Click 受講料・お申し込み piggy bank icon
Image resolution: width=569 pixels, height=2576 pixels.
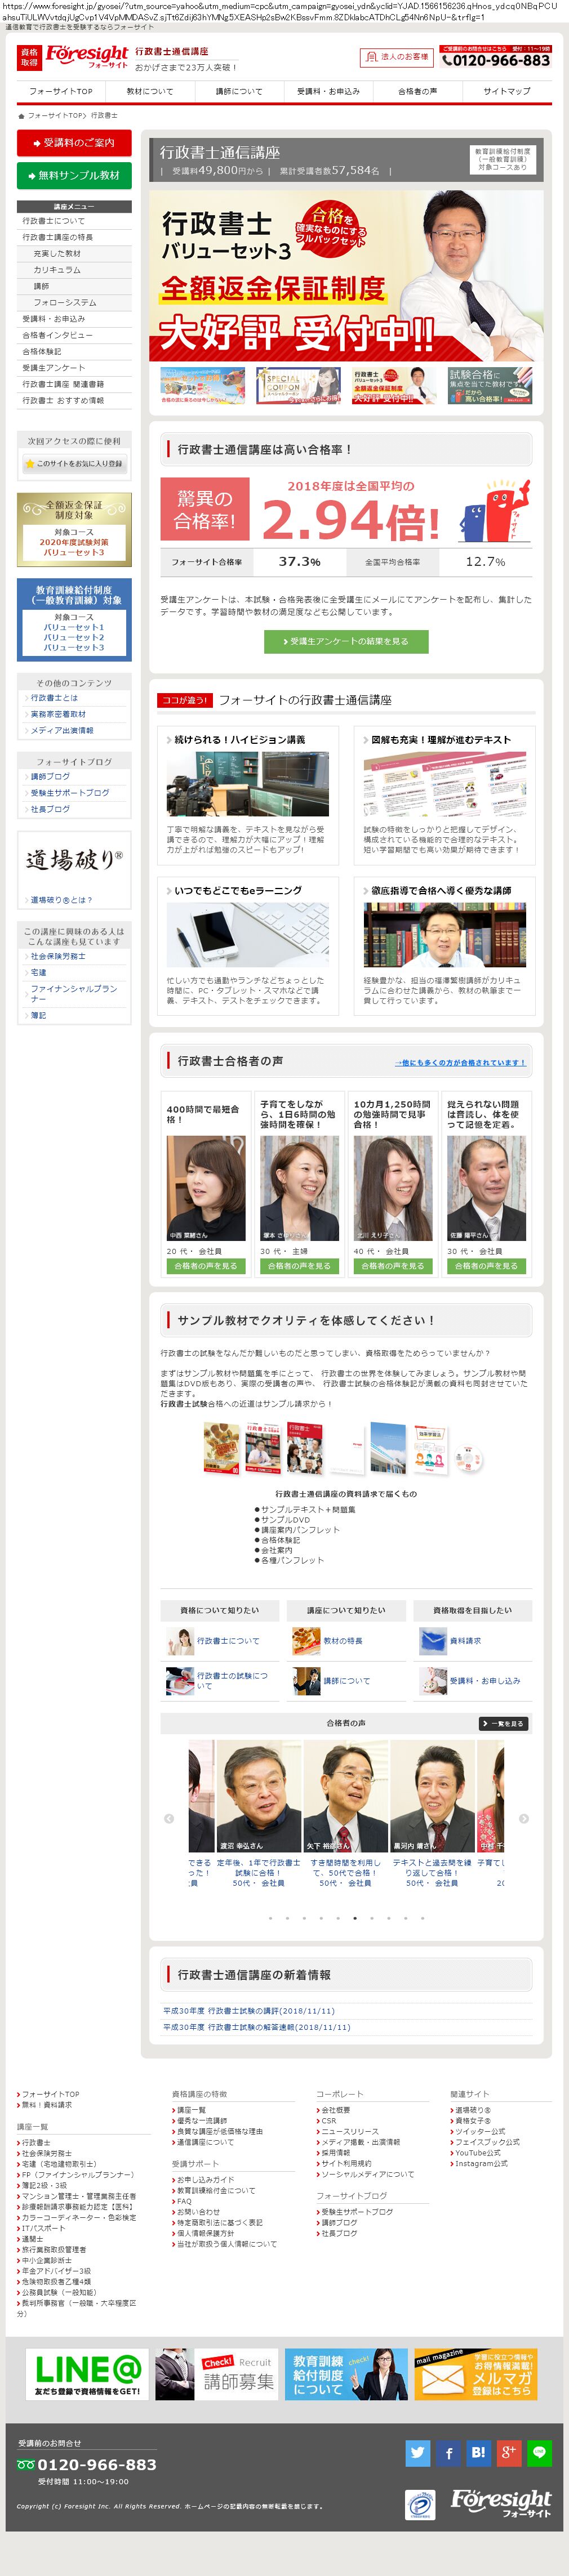coord(433,1680)
